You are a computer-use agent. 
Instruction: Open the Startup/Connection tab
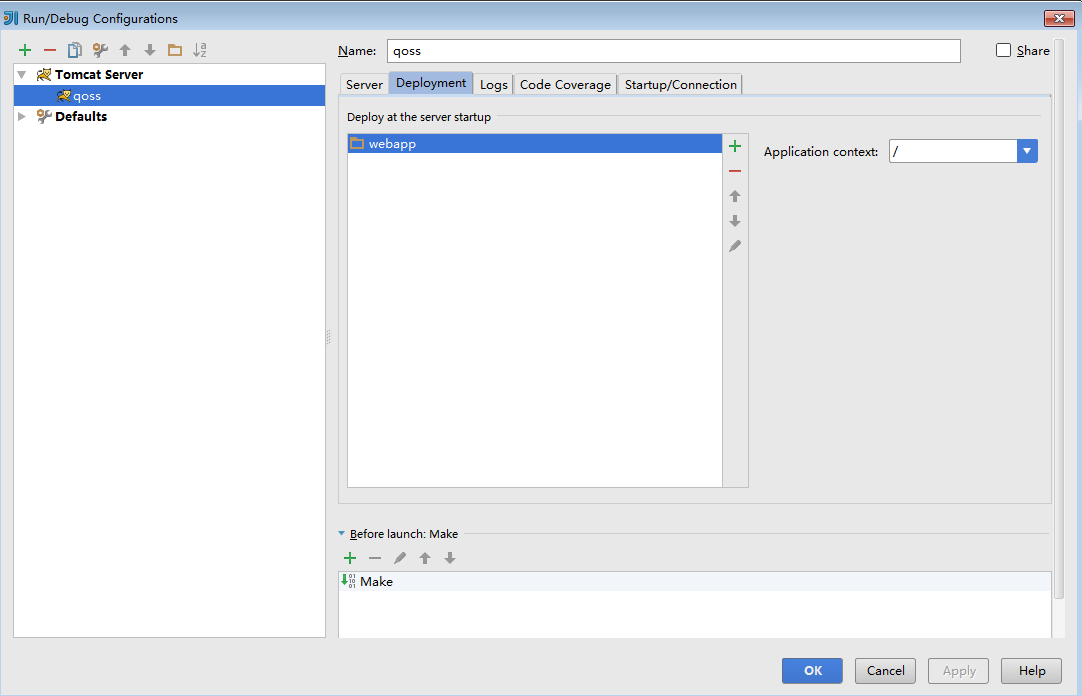coord(680,84)
